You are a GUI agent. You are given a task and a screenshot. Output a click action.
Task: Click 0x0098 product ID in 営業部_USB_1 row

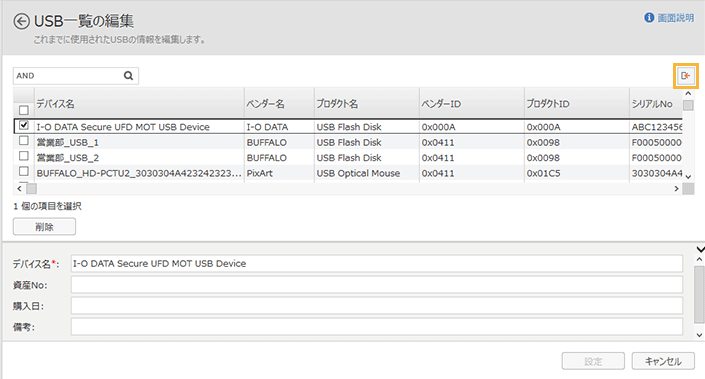pos(577,143)
